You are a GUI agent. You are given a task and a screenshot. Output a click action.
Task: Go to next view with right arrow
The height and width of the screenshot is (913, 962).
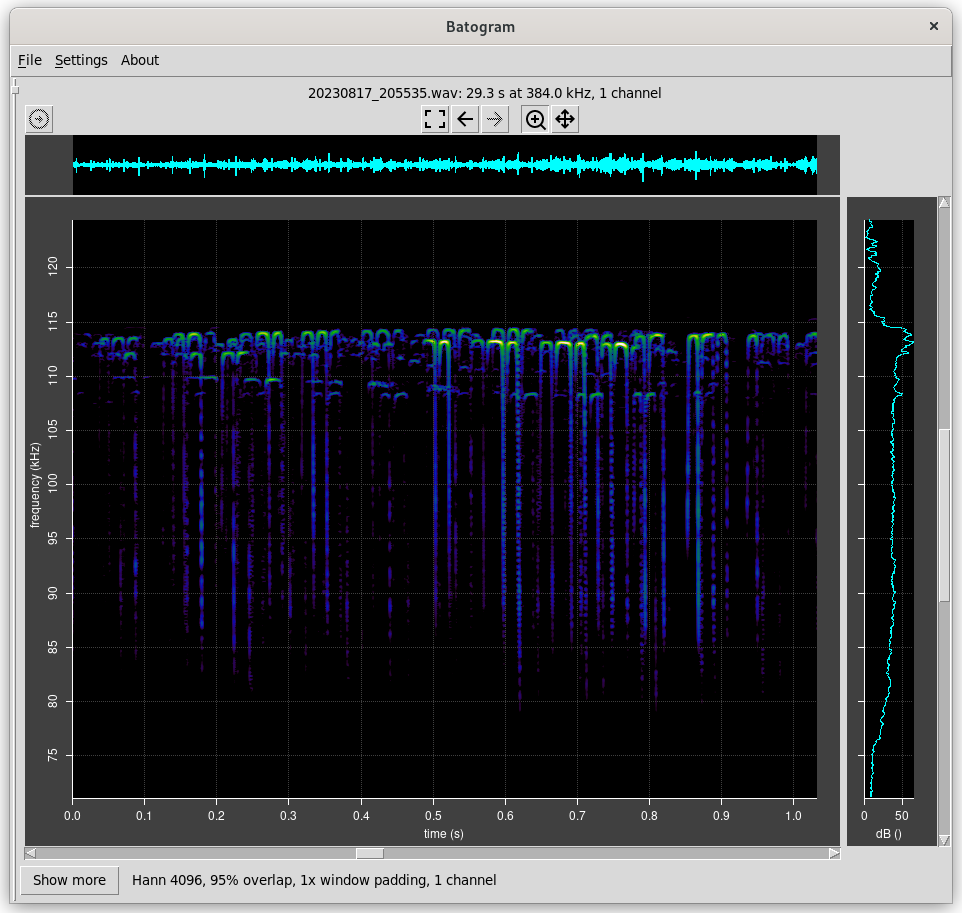click(494, 120)
